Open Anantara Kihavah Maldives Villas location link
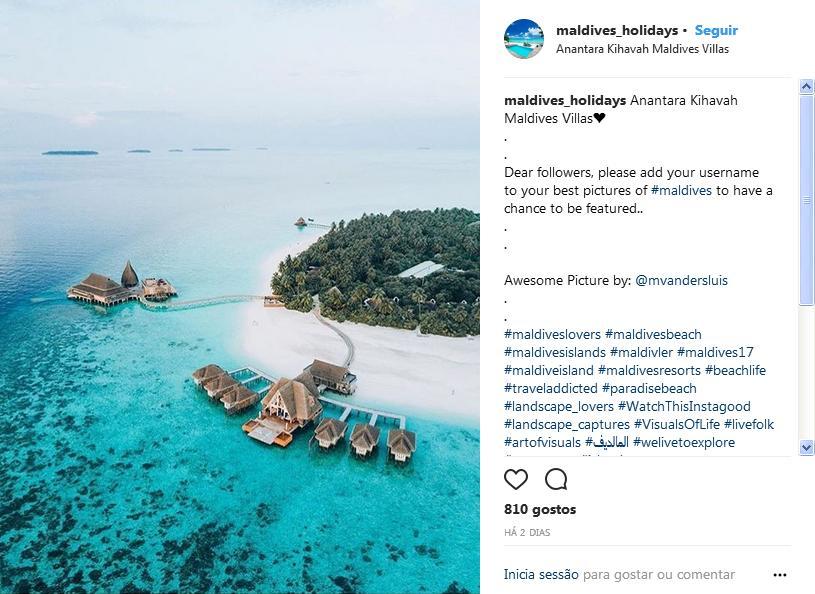Screen dimensions: 815x594 point(642,49)
